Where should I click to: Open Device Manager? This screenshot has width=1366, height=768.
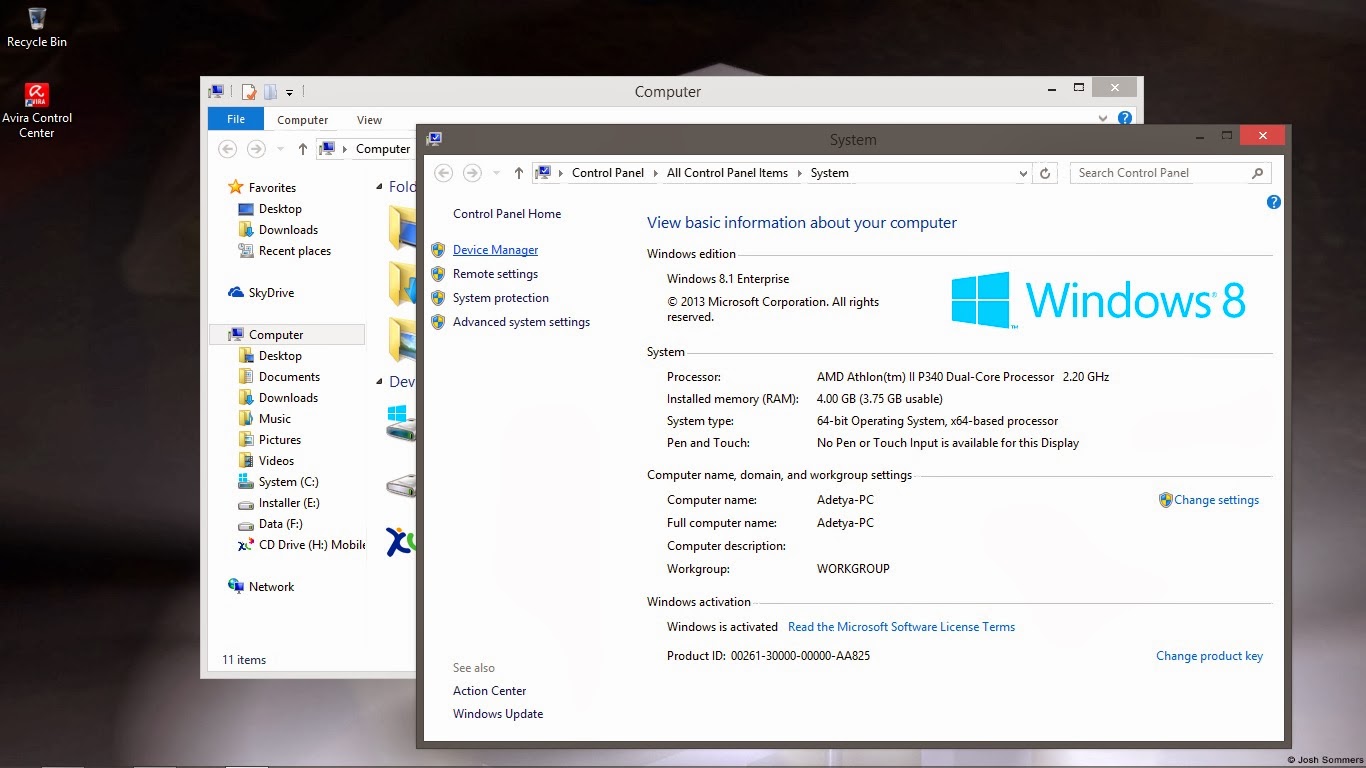point(495,250)
